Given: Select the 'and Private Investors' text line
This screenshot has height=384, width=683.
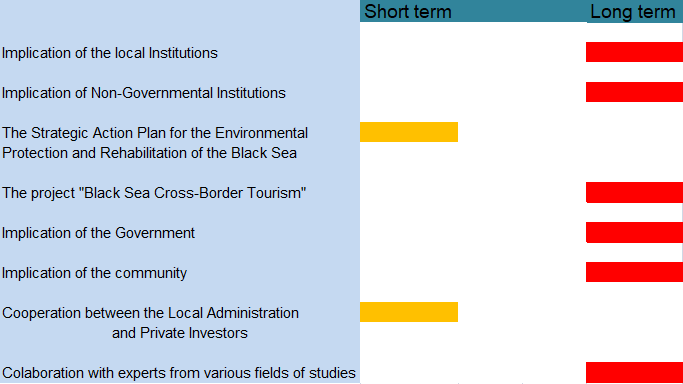Looking at the screenshot, I should pos(179,333).
